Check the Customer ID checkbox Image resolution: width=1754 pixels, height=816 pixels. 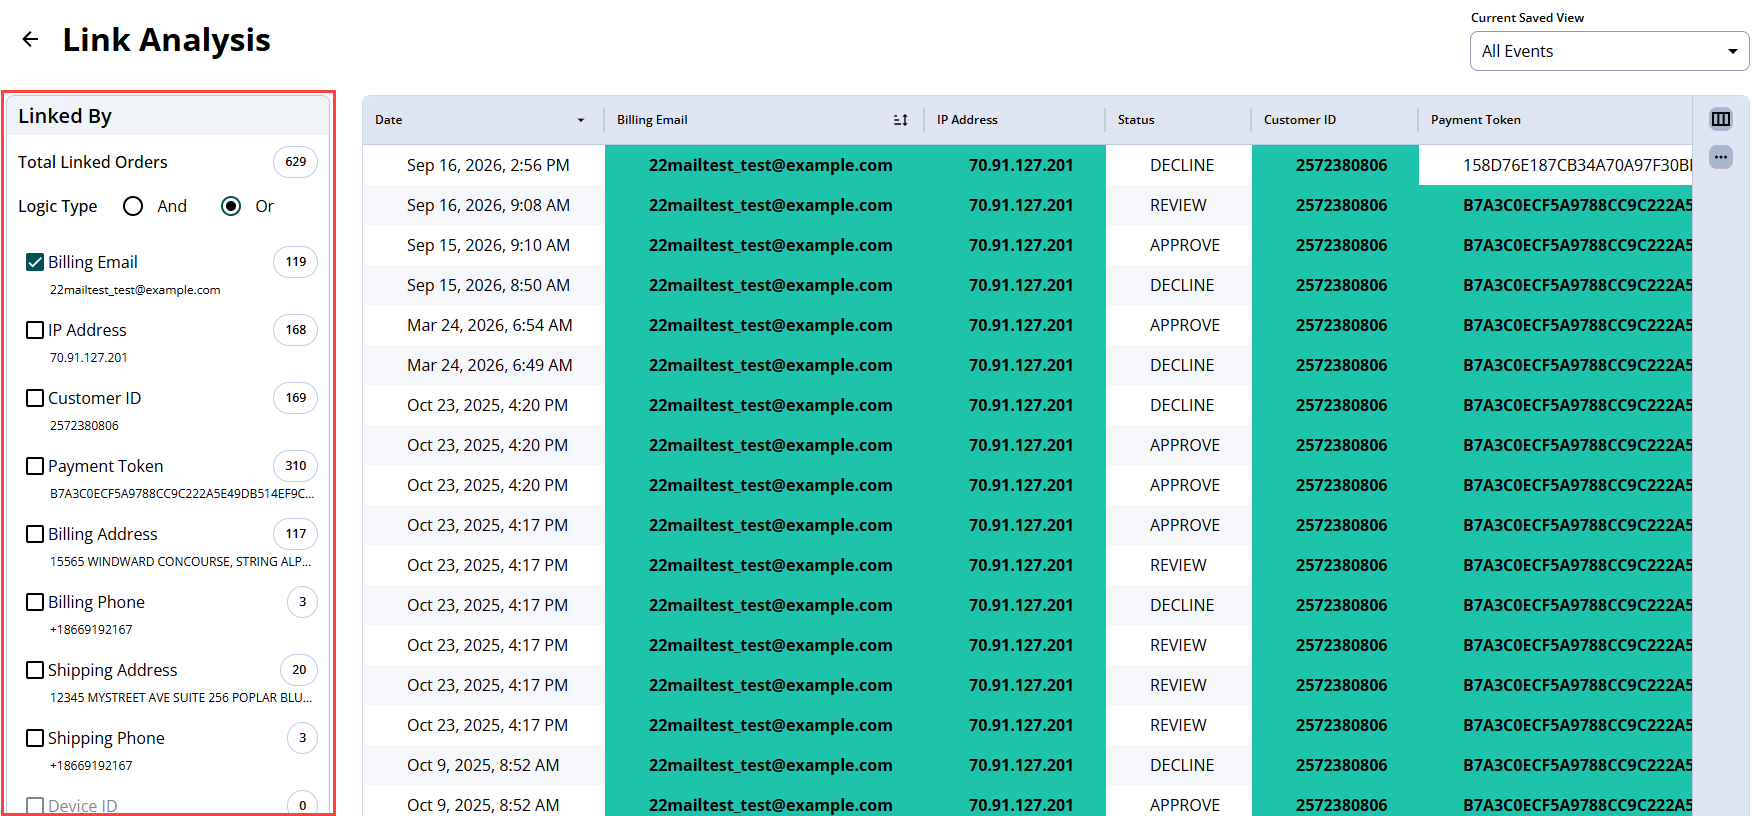pyautogui.click(x=35, y=398)
